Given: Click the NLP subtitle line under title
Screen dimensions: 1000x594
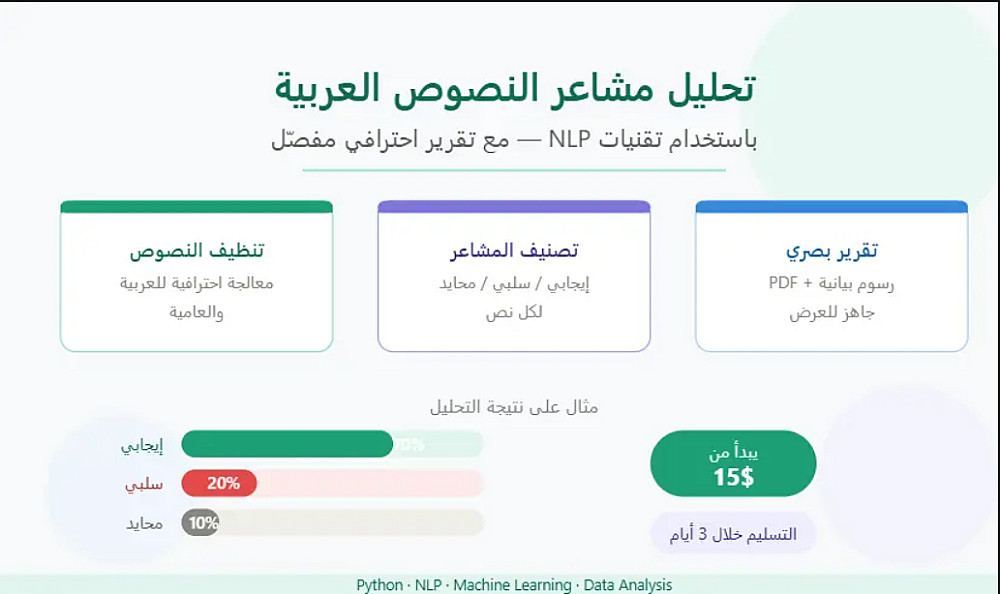Looking at the screenshot, I should (x=514, y=139).
